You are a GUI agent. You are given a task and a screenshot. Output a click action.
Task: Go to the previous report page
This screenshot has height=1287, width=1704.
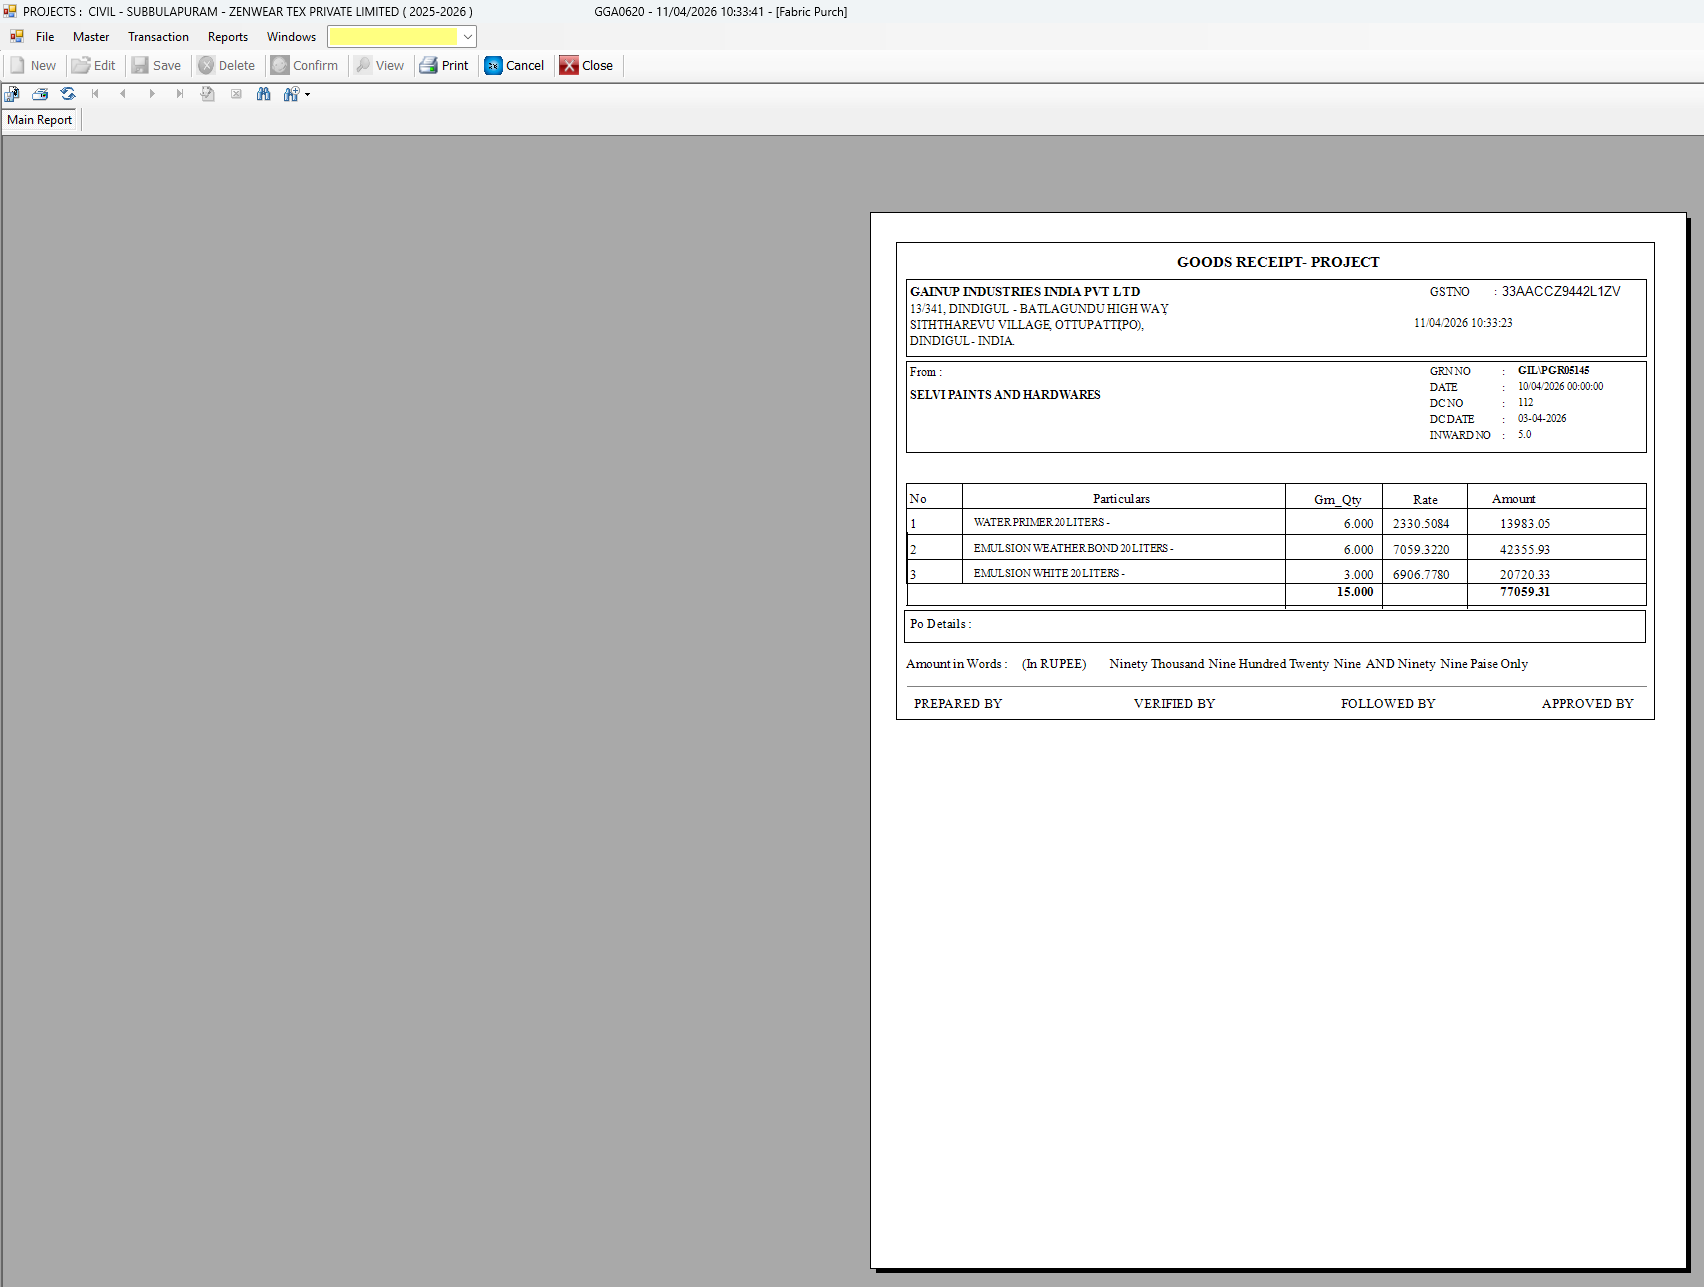pos(123,94)
